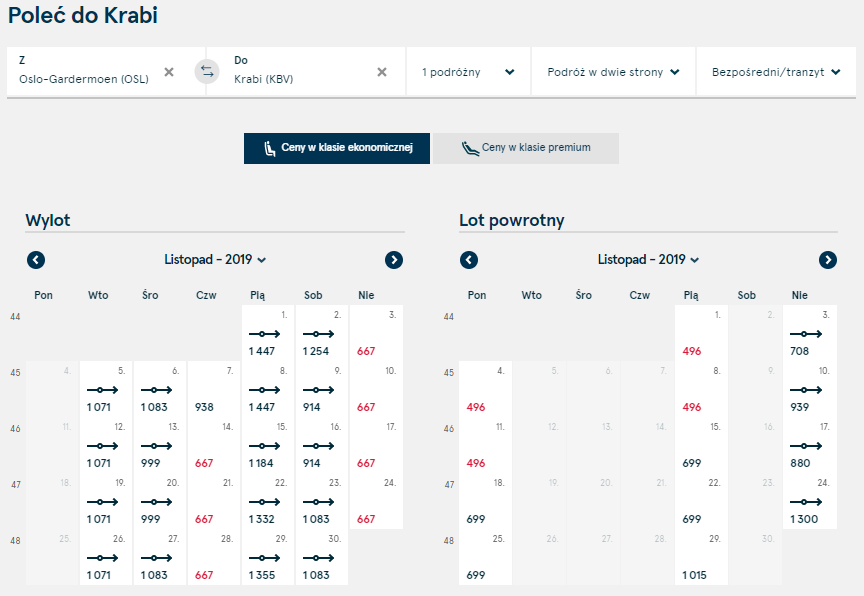Expand Listopad - 2019 month selector under Lot powrotny
The image size is (864, 596).
[649, 259]
